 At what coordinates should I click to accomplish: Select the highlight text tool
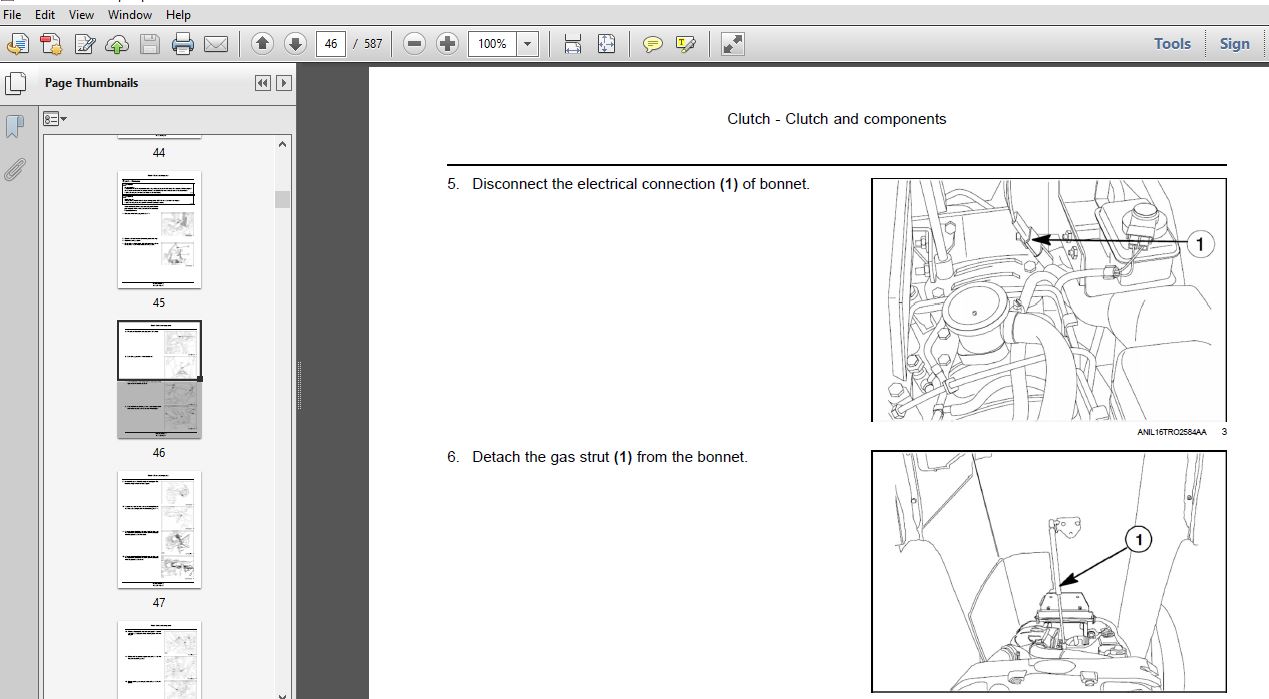686,44
